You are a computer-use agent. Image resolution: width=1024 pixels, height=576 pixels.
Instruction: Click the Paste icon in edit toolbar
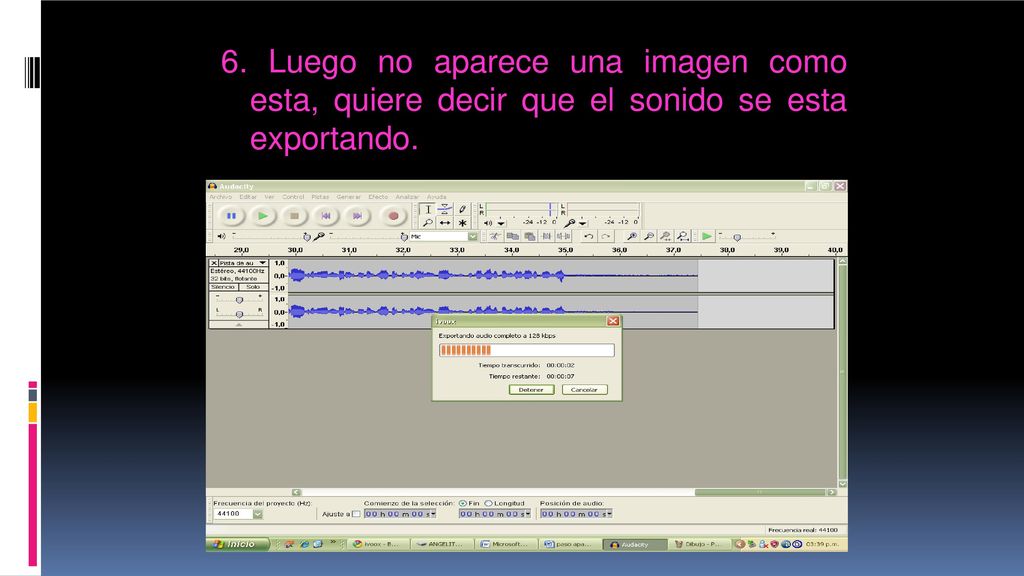coord(530,236)
